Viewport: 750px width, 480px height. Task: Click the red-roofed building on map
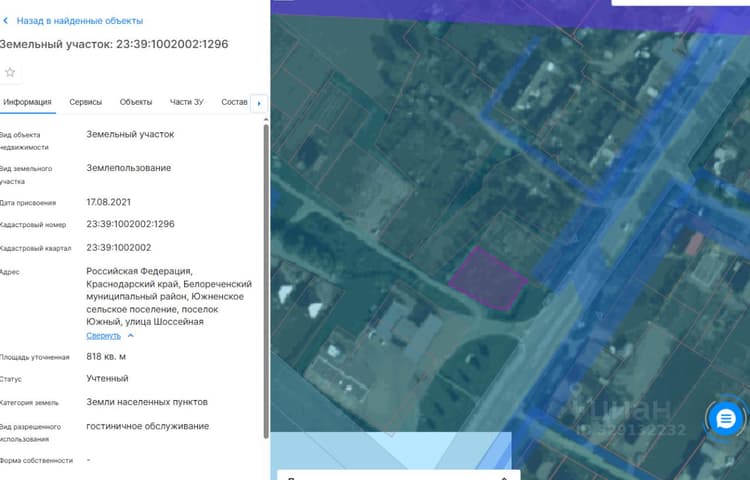click(x=694, y=244)
